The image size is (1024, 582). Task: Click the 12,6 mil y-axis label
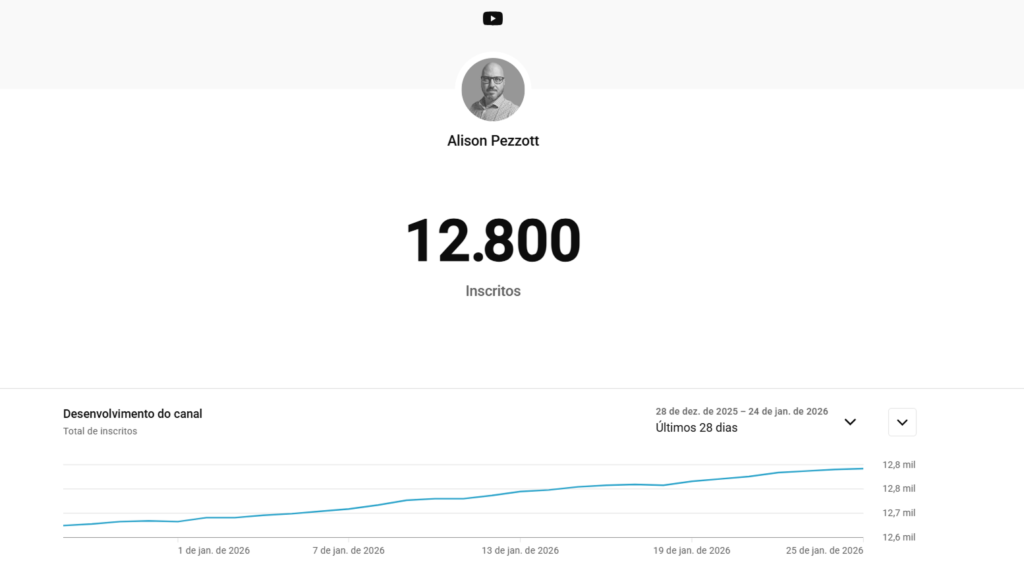tap(898, 538)
